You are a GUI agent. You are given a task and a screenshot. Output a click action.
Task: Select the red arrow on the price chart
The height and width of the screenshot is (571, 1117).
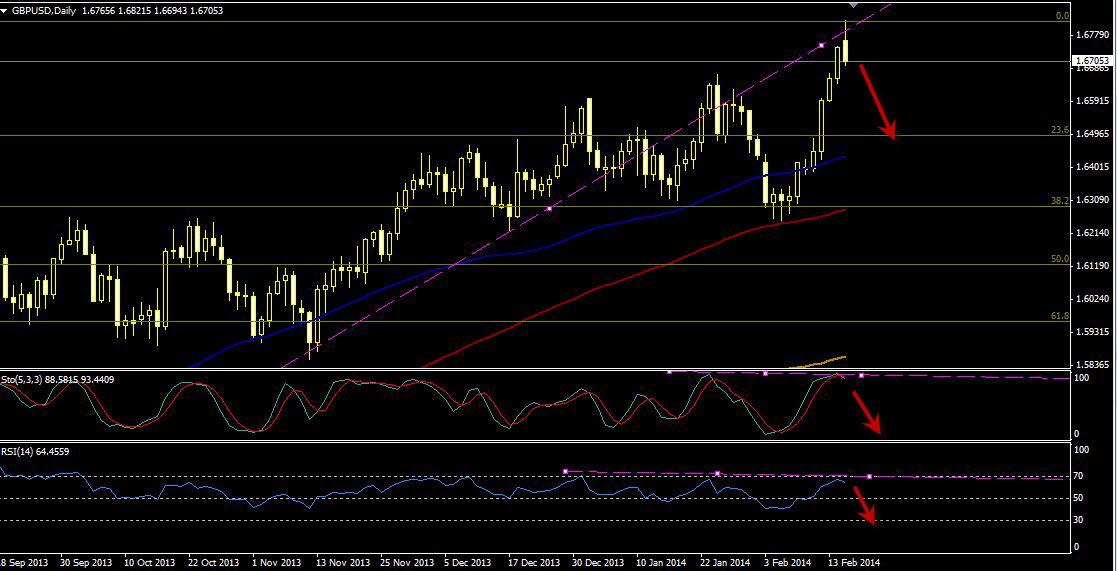[x=877, y=101]
